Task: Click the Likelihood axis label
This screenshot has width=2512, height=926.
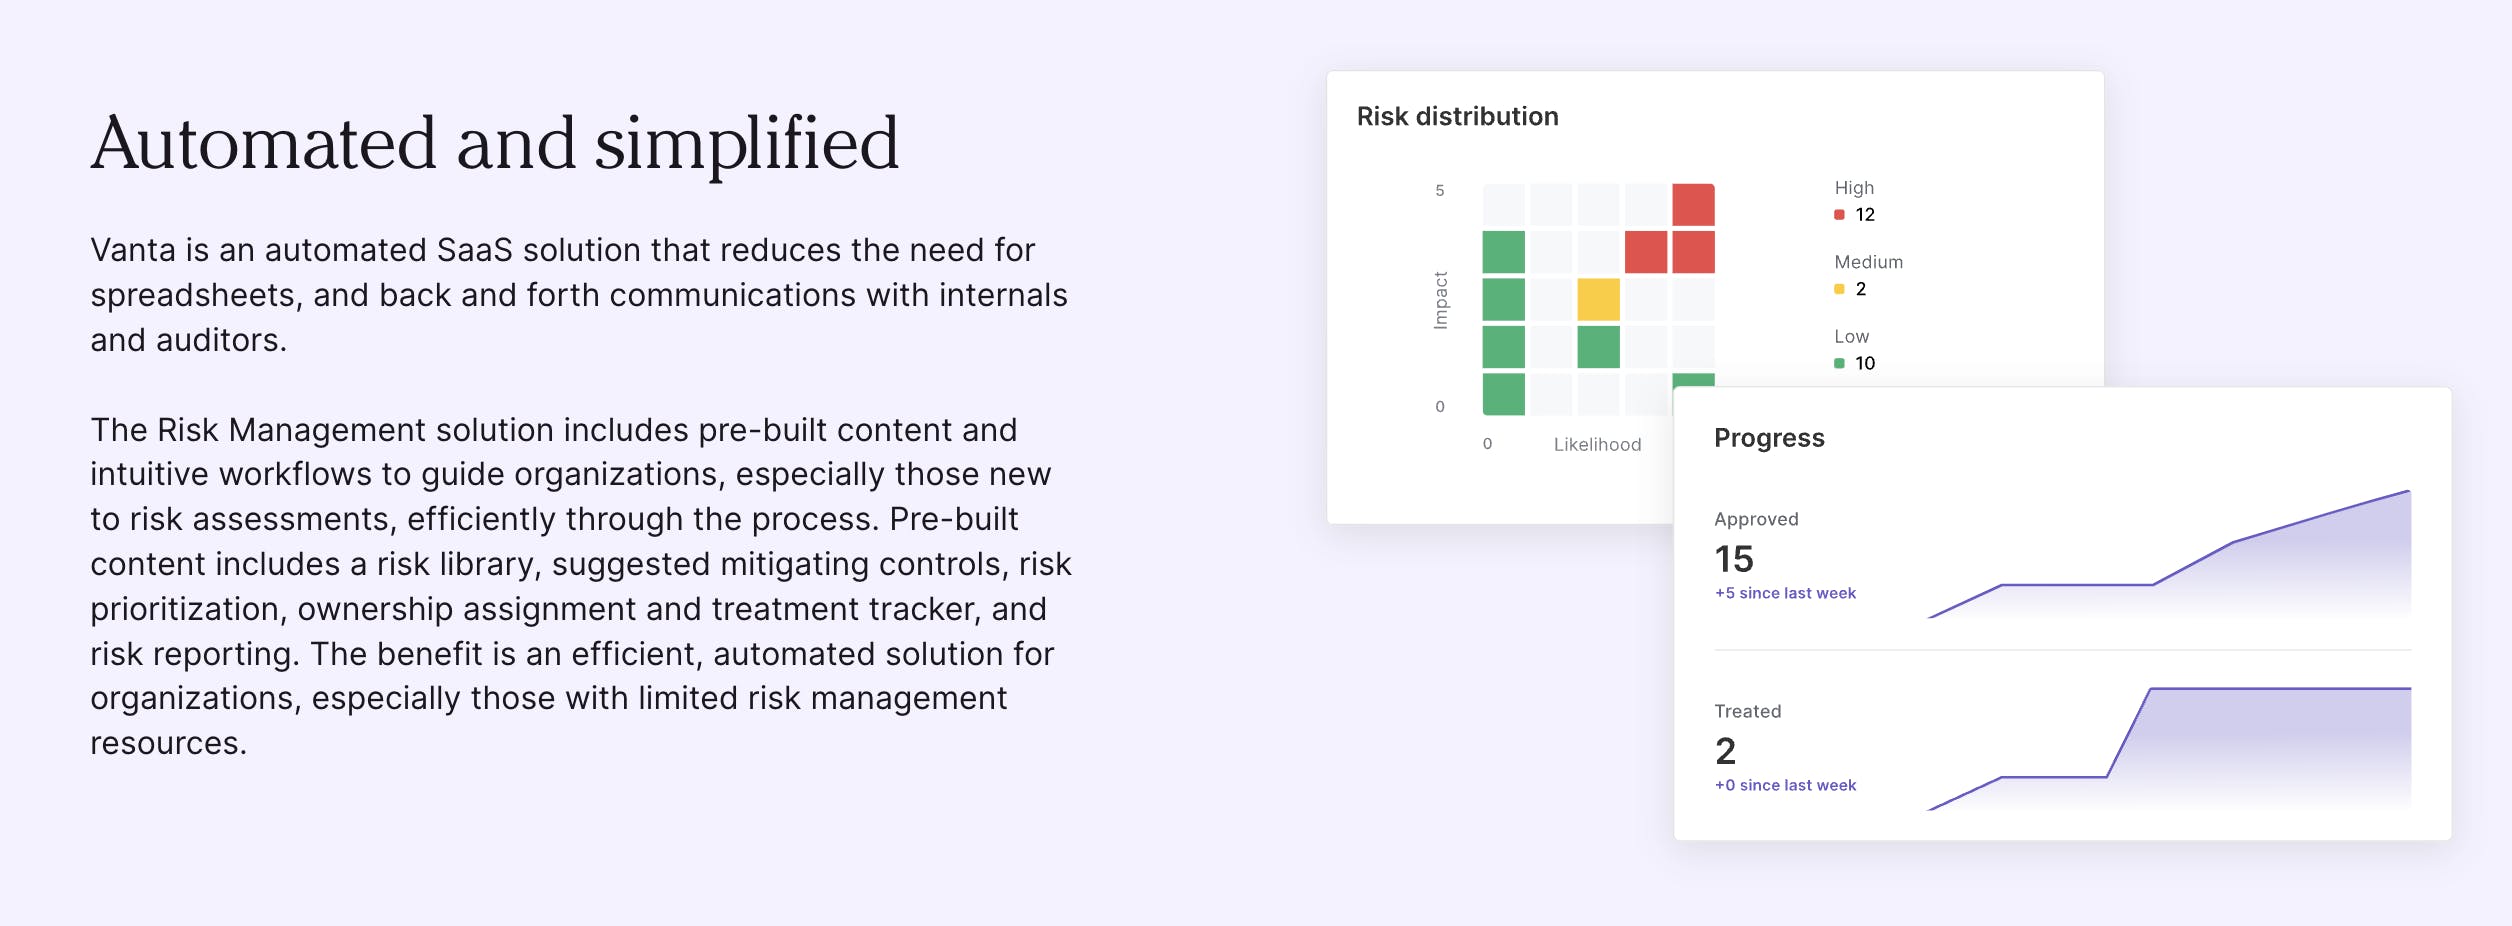Action: coord(1597,445)
